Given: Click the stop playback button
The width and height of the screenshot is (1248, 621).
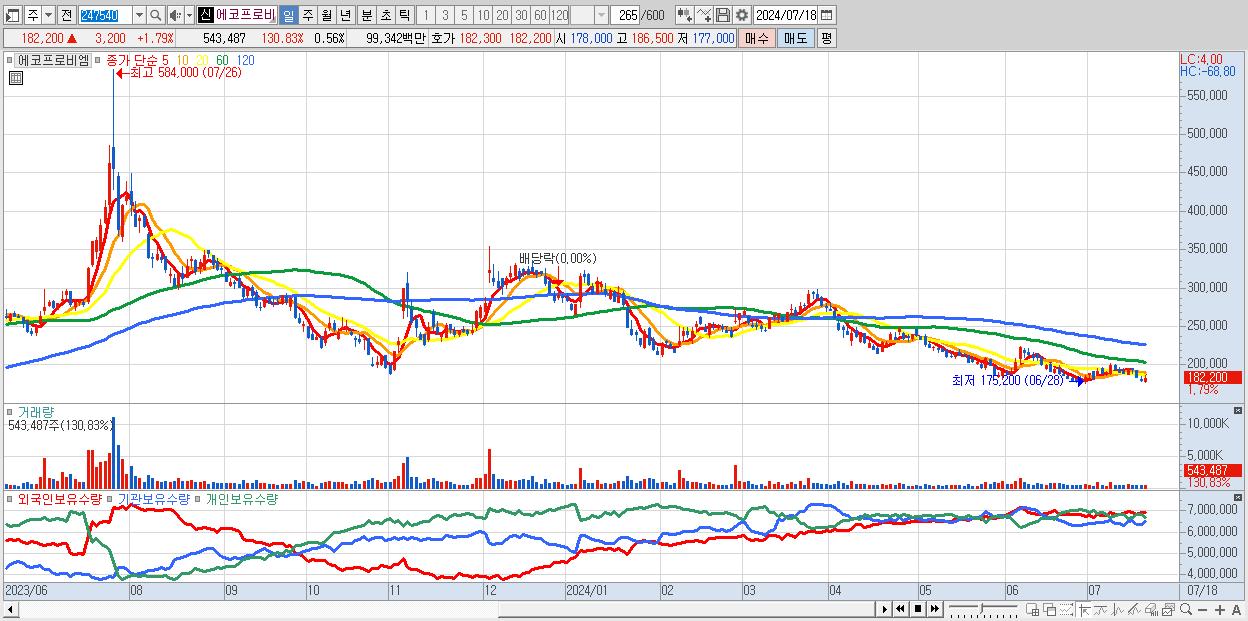Looking at the screenshot, I should pyautogui.click(x=917, y=609).
